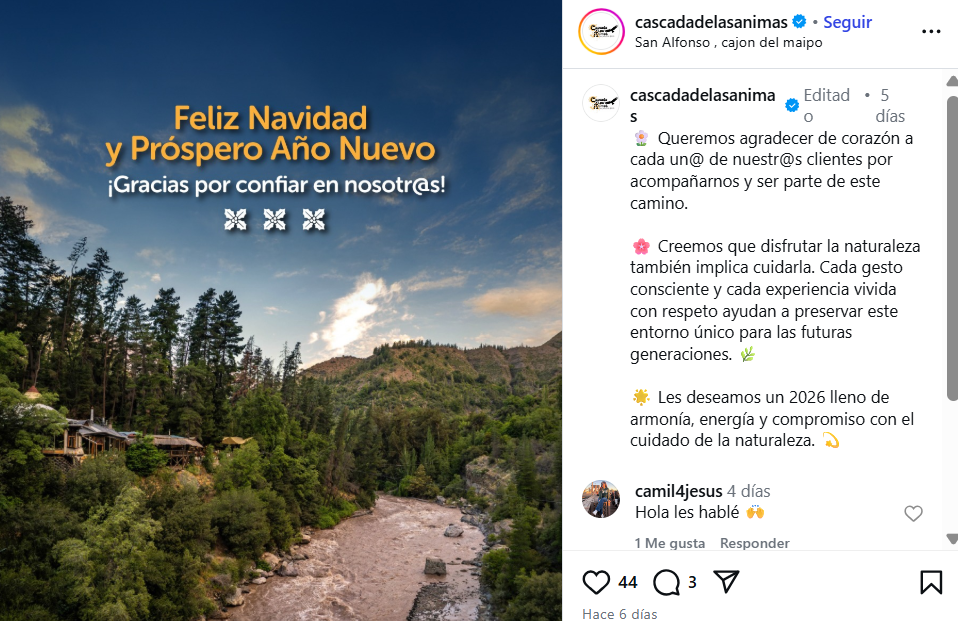Reply to camil4jesus with Responder

click(755, 543)
